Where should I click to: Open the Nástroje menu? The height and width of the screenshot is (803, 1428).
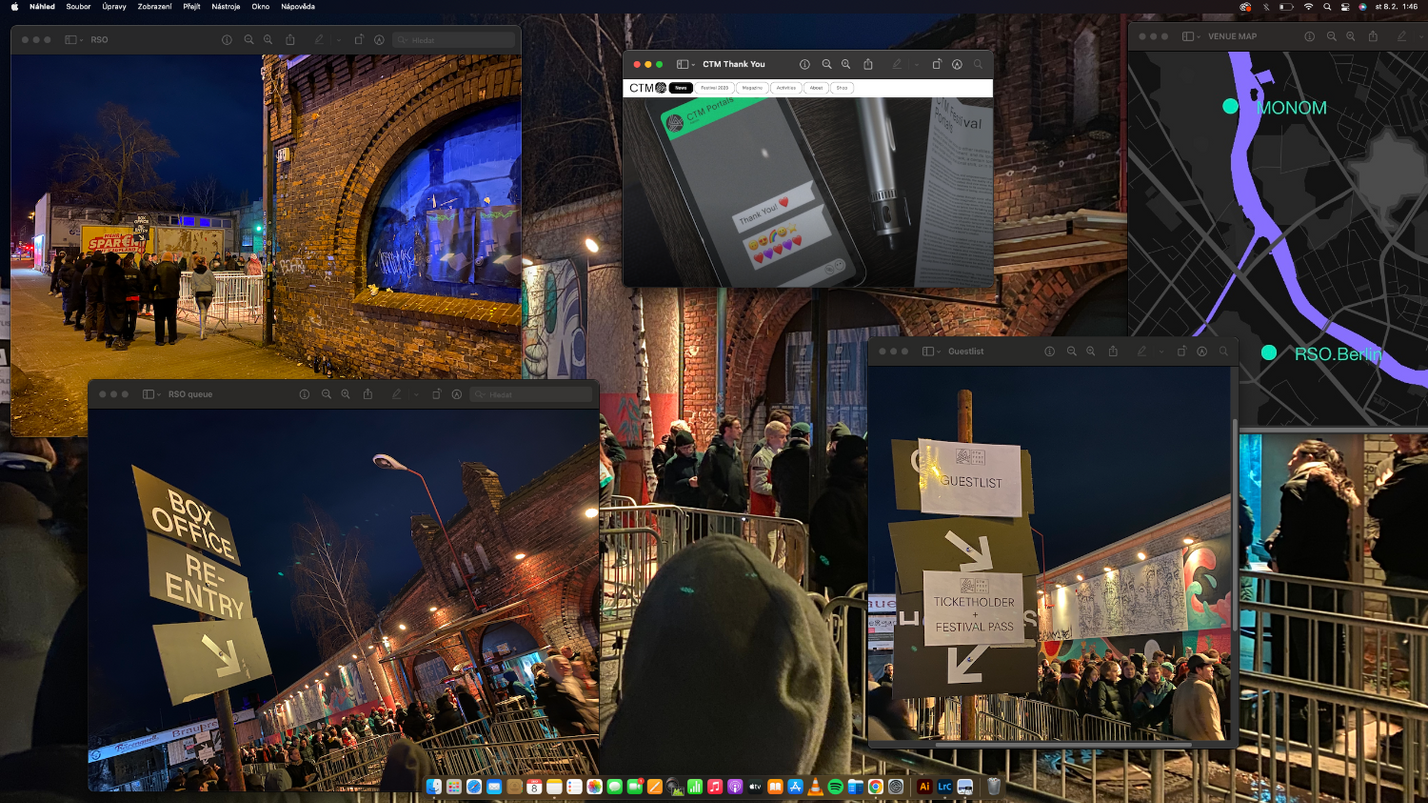tap(225, 7)
